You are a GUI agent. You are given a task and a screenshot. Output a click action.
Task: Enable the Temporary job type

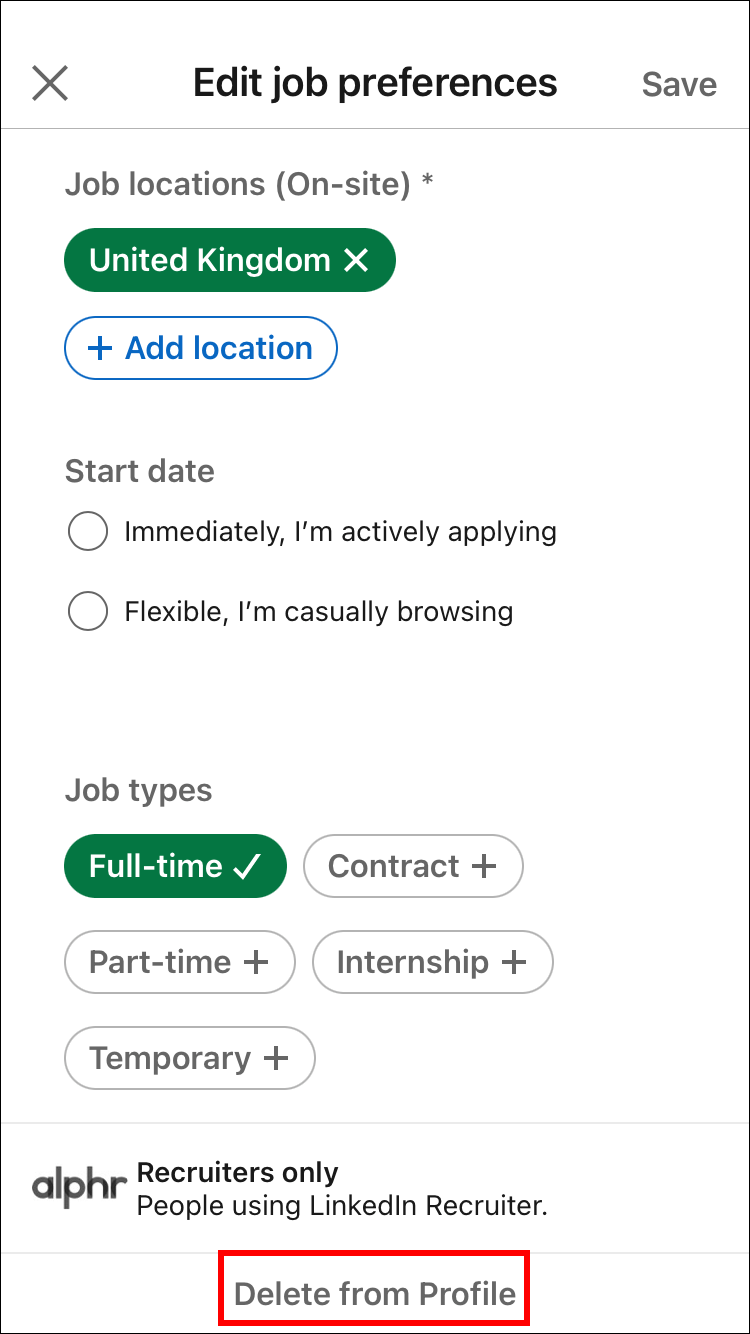(189, 1058)
